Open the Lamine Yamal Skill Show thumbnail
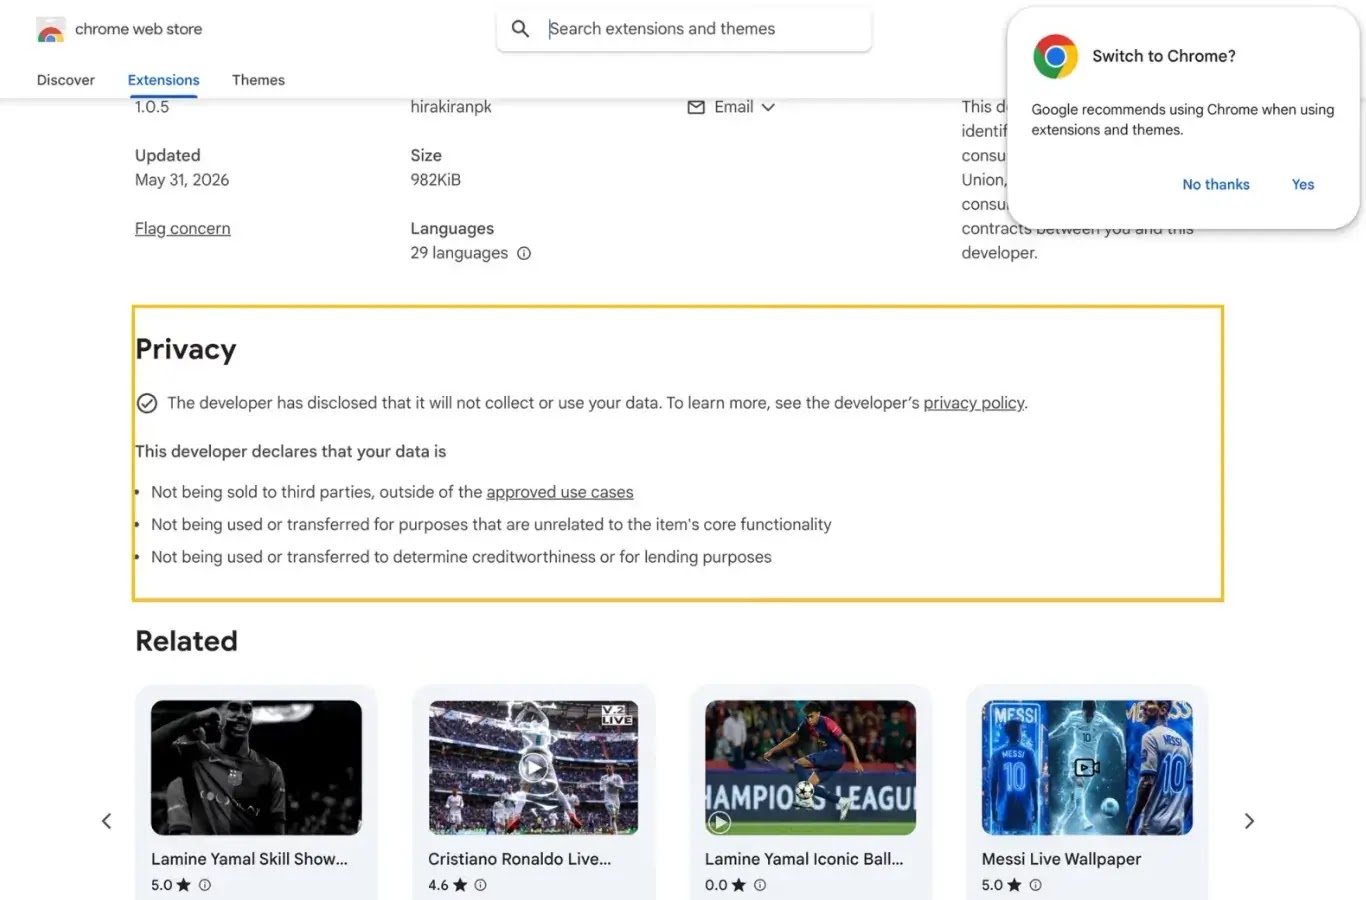 256,768
